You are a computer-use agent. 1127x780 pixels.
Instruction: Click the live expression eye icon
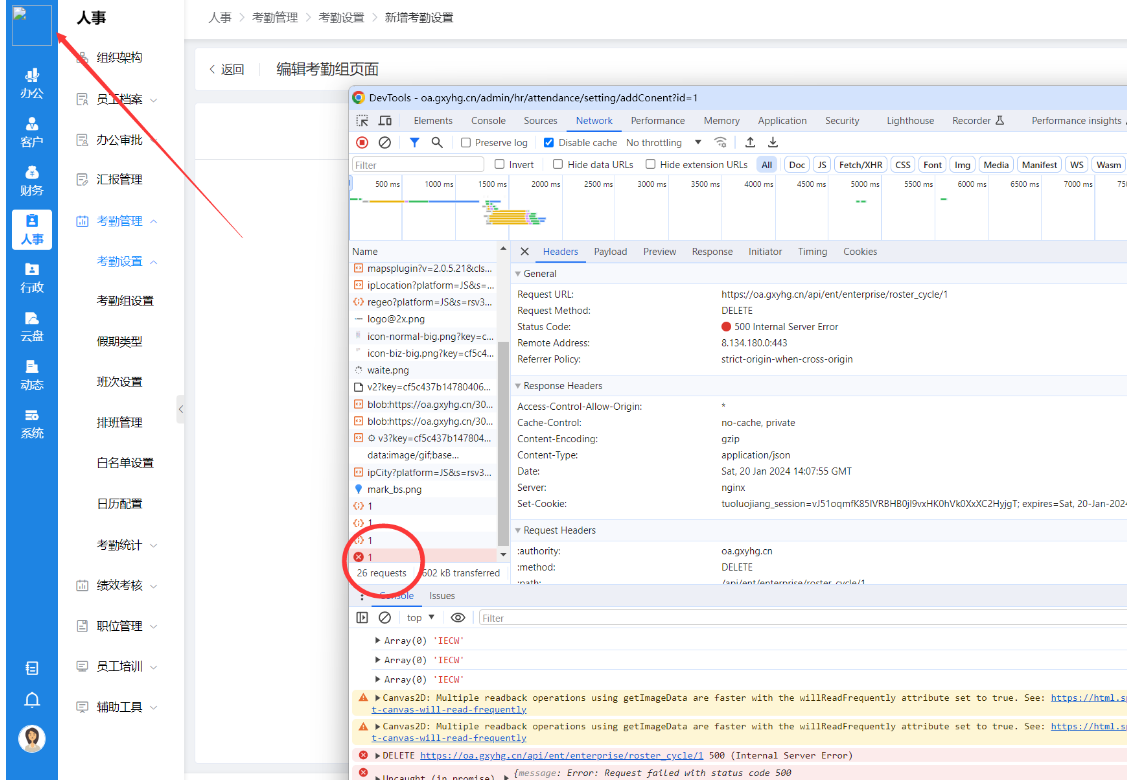tap(458, 618)
